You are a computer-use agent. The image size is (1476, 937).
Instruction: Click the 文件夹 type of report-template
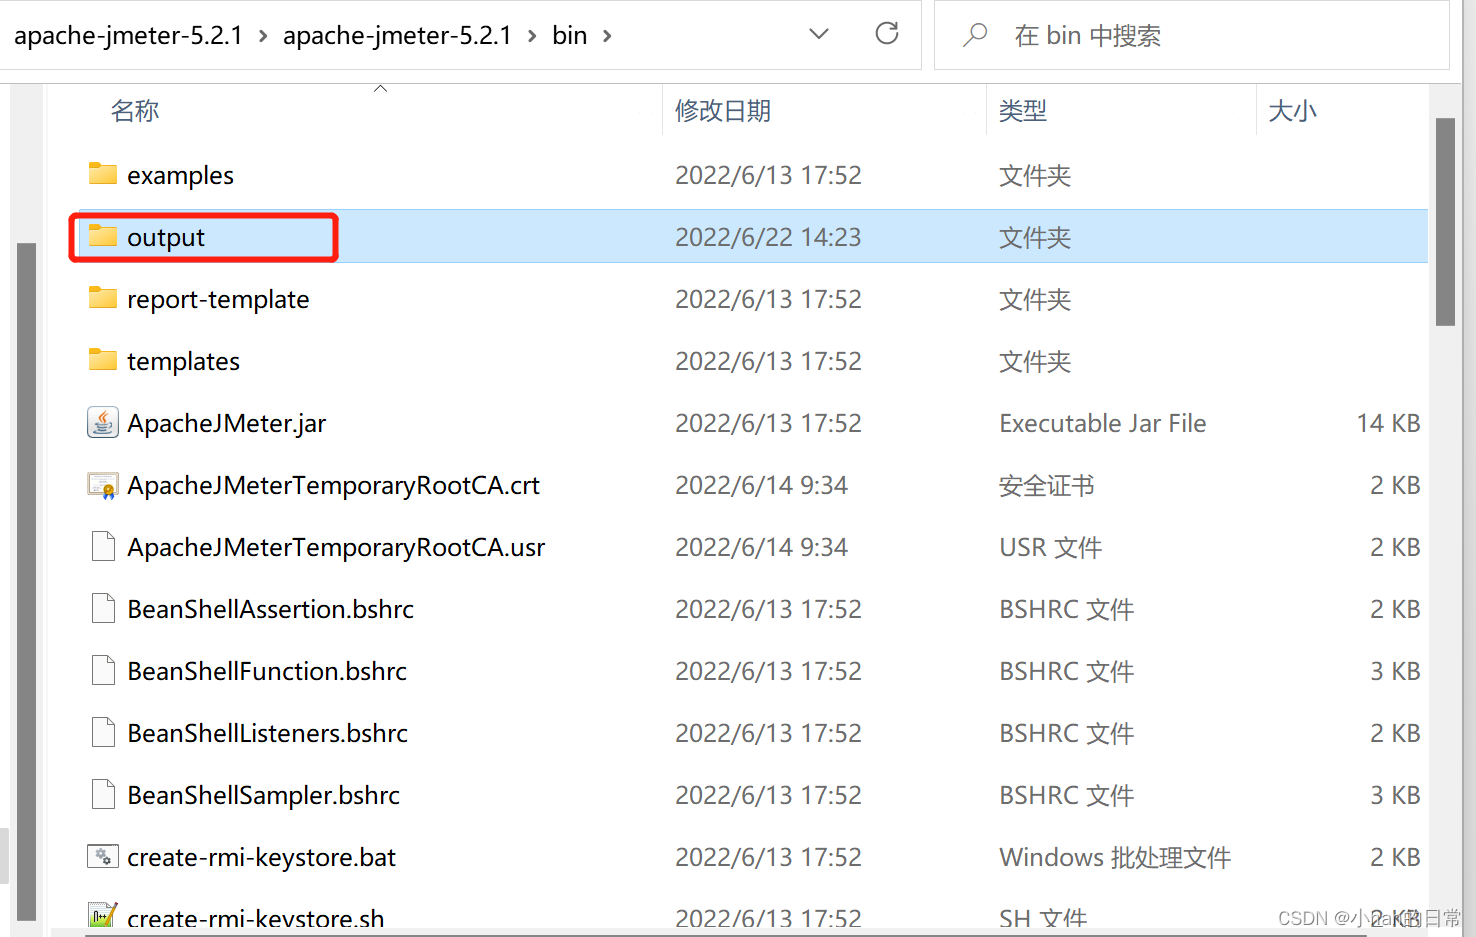tap(1035, 299)
